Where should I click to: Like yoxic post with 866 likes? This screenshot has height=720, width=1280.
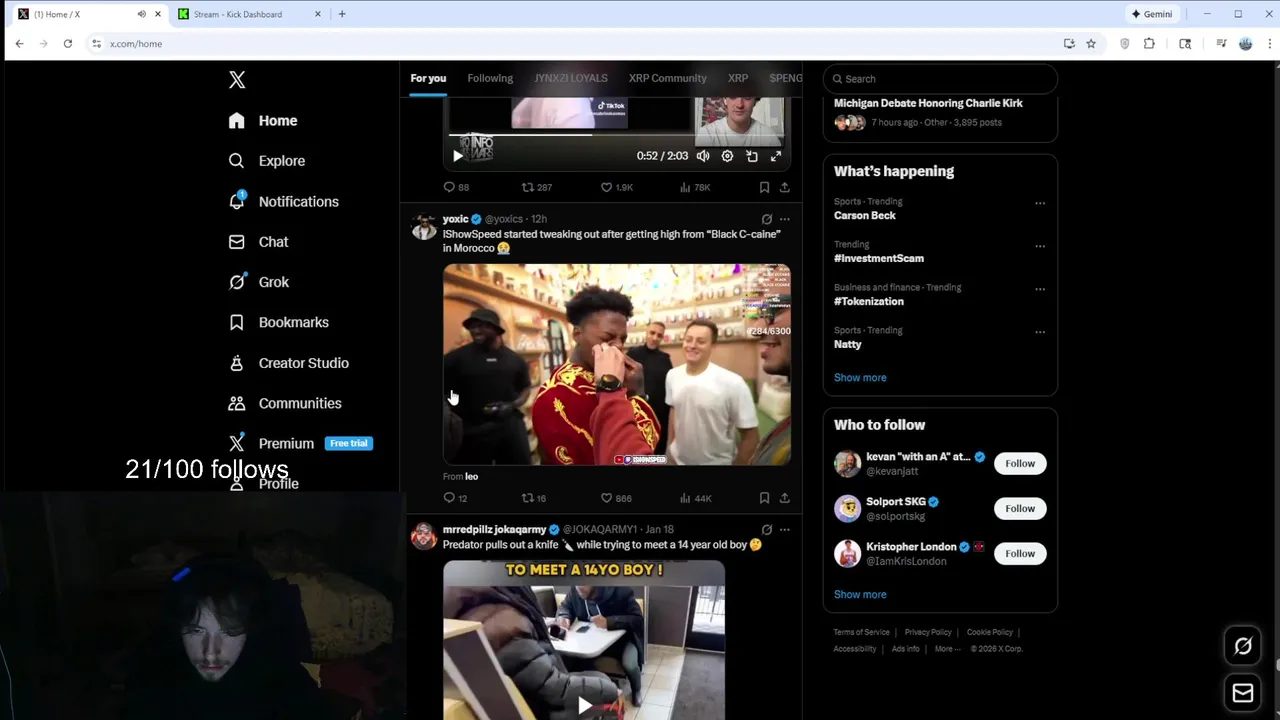point(616,498)
